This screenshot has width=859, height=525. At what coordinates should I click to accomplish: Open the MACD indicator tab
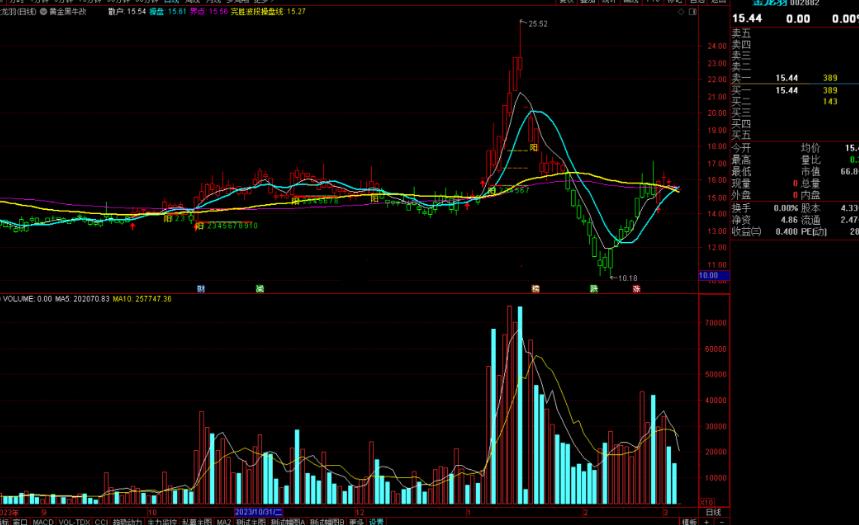(43, 522)
